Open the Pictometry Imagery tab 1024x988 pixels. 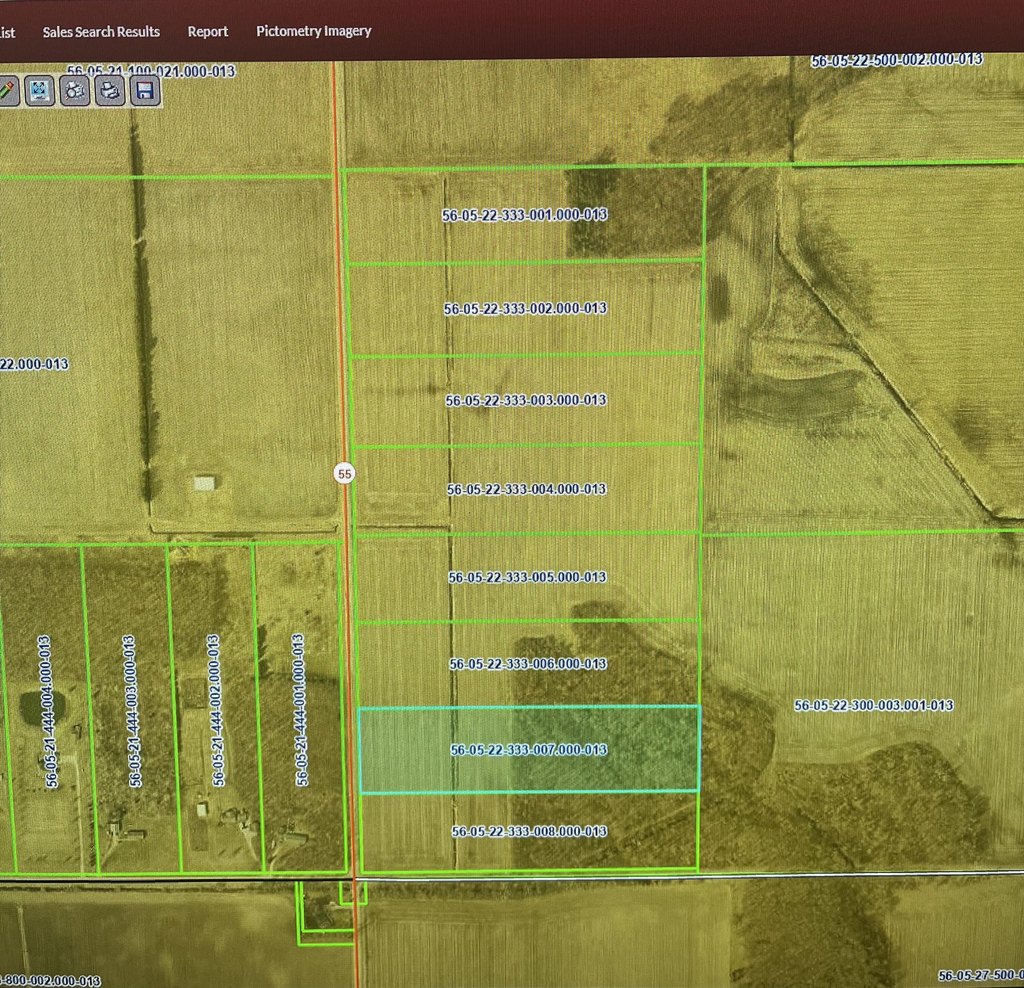tap(313, 31)
